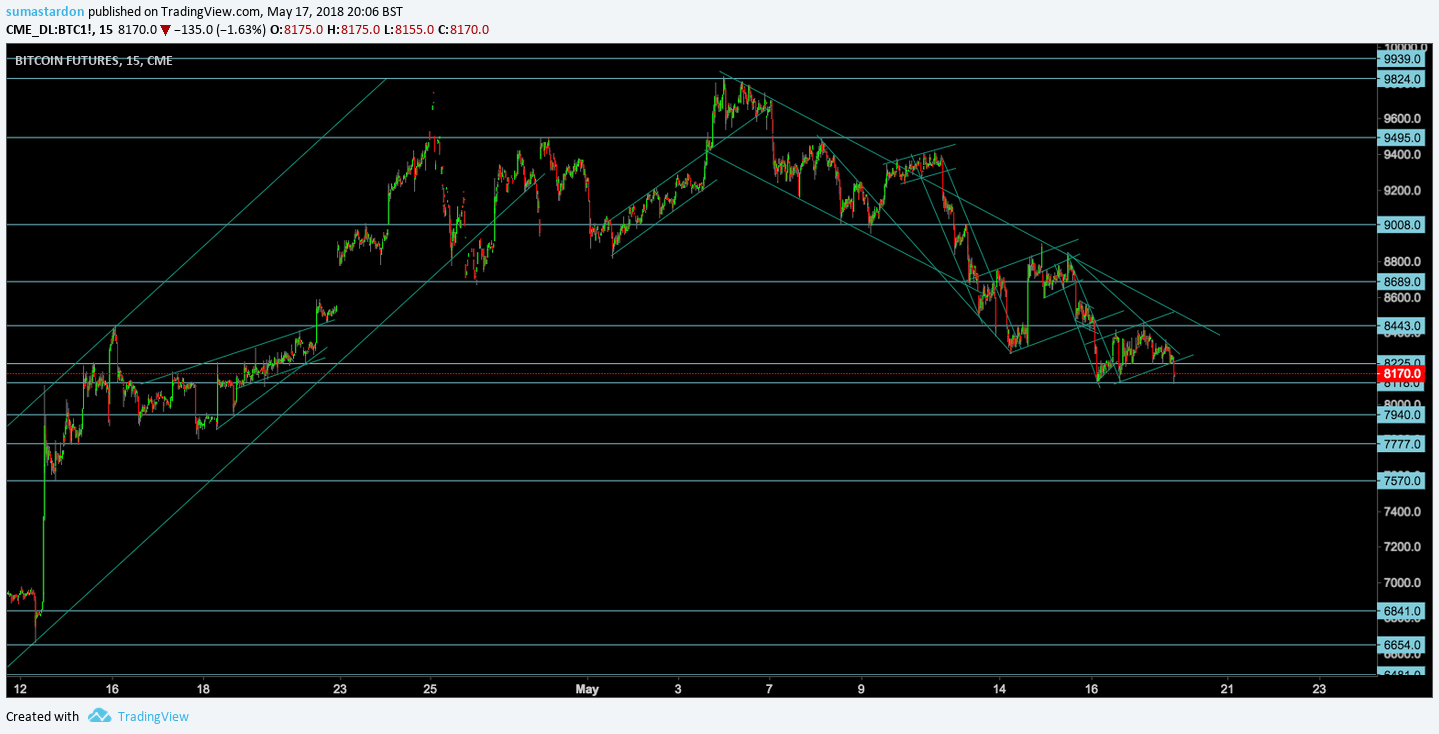Click the 9939.0 price level label

pos(1403,59)
